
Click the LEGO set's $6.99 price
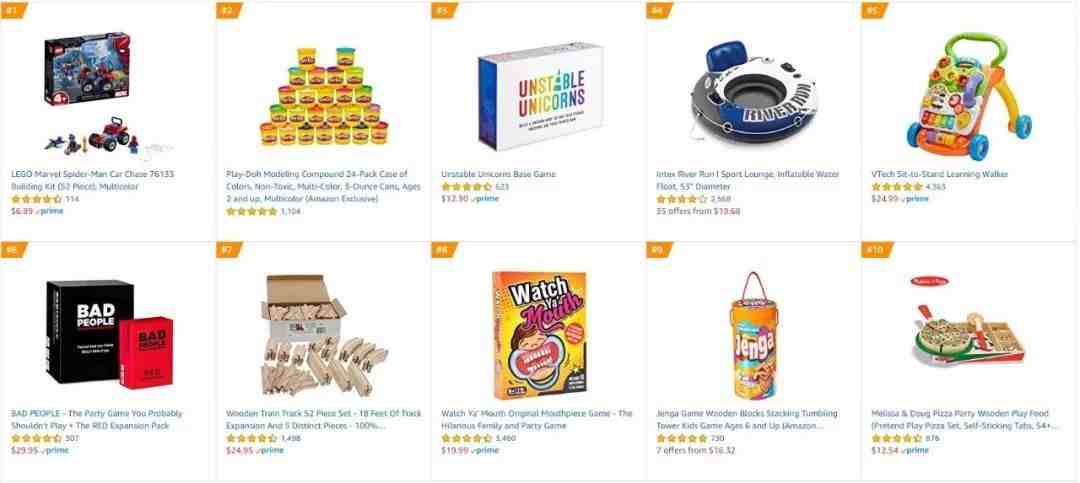(x=22, y=212)
